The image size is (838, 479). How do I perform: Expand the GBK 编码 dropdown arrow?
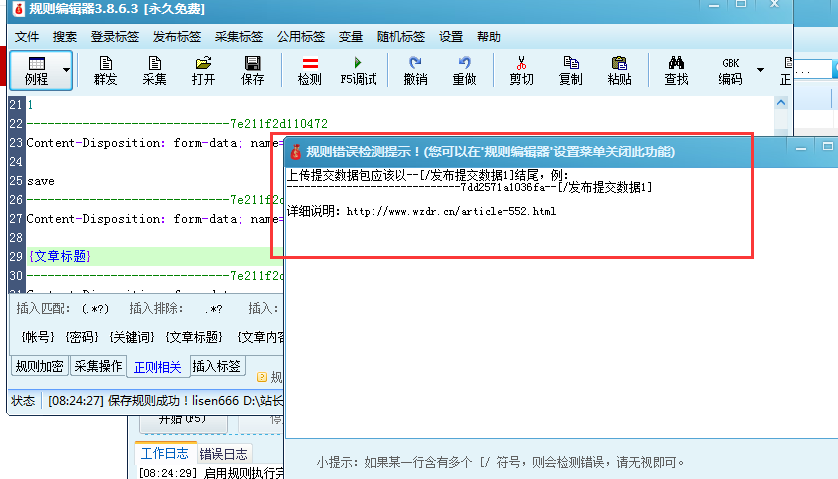[760, 71]
